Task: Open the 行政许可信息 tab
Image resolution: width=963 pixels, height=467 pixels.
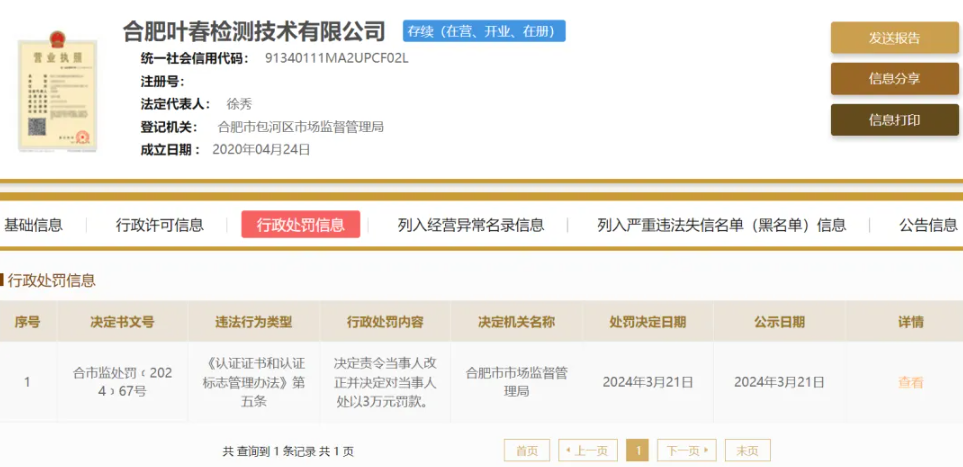Action: point(160,225)
